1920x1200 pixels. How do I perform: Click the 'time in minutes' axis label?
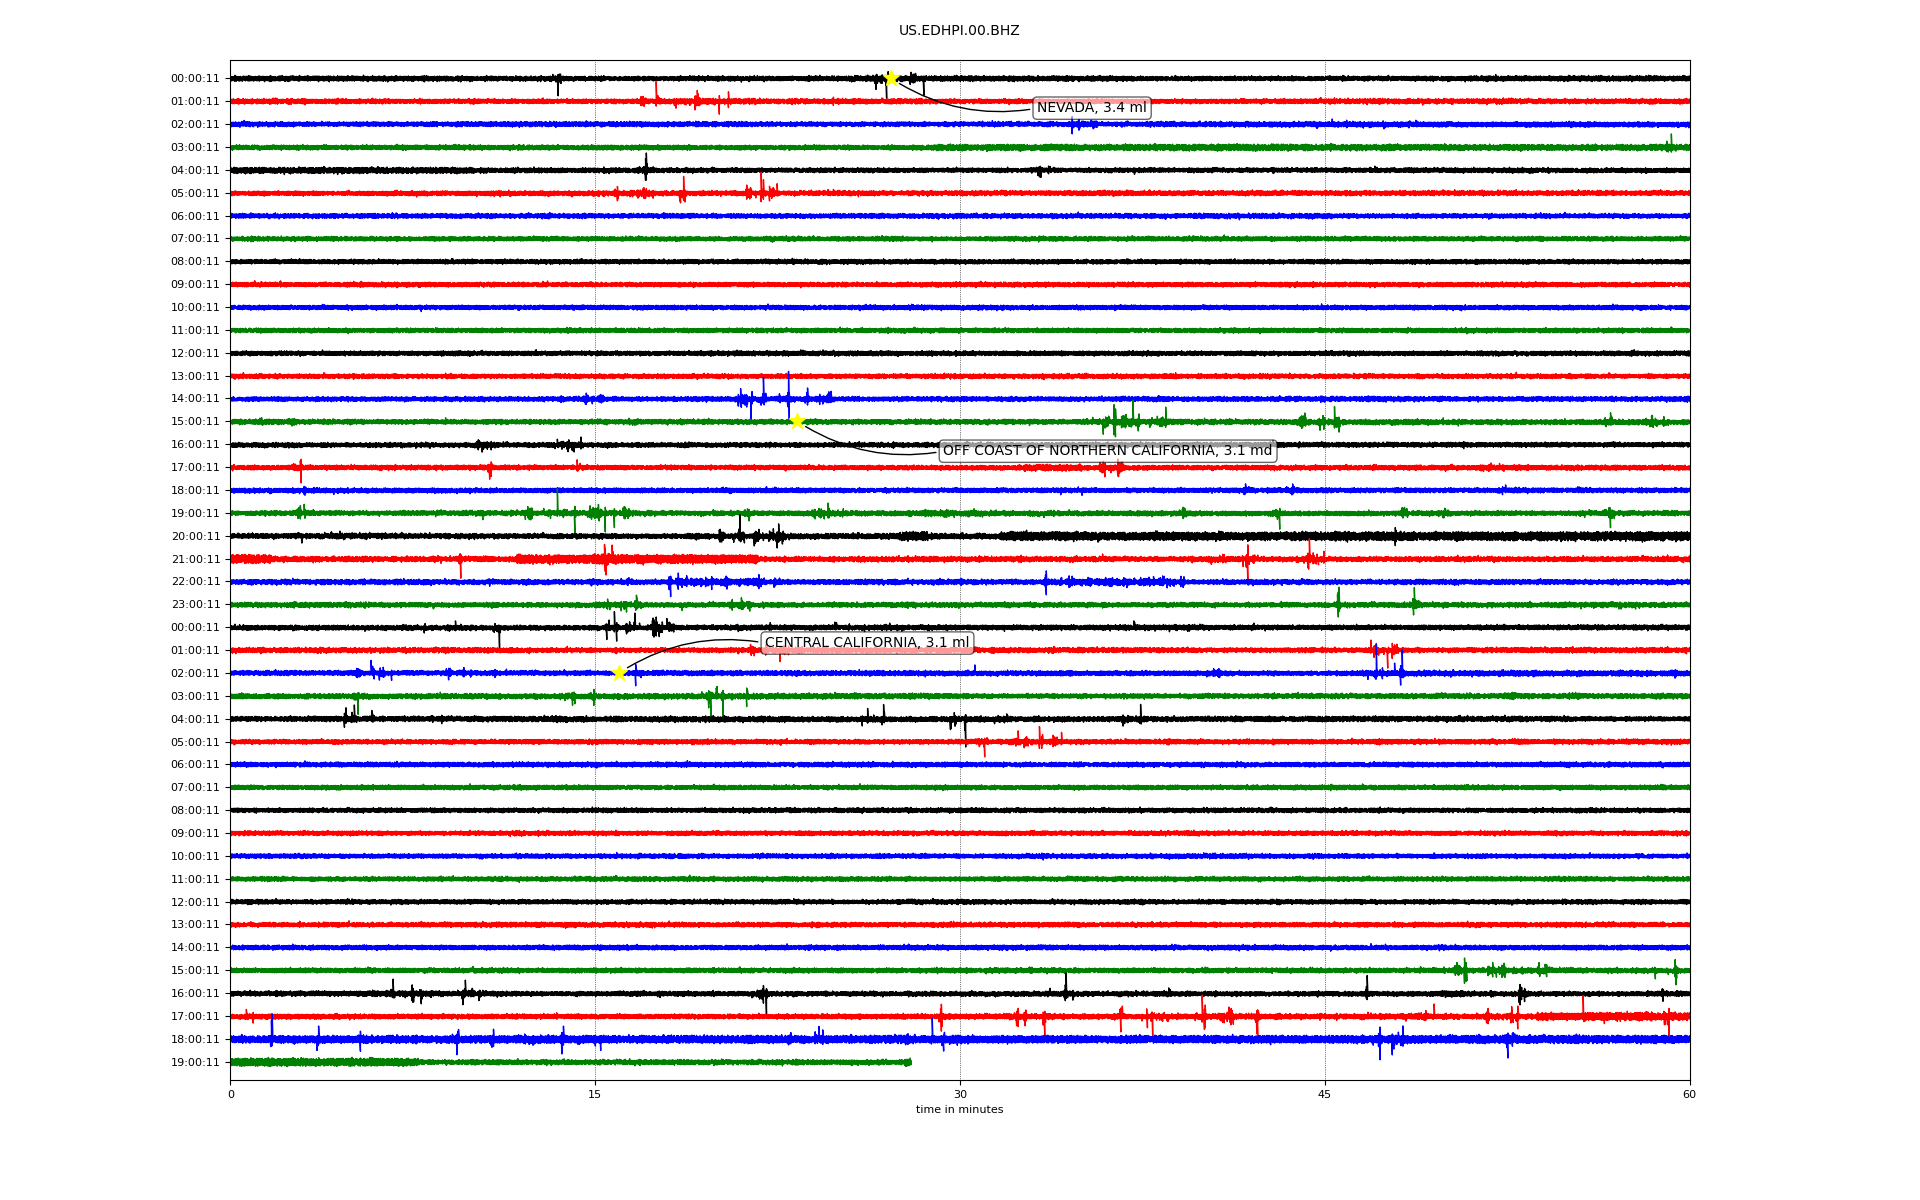959,1110
